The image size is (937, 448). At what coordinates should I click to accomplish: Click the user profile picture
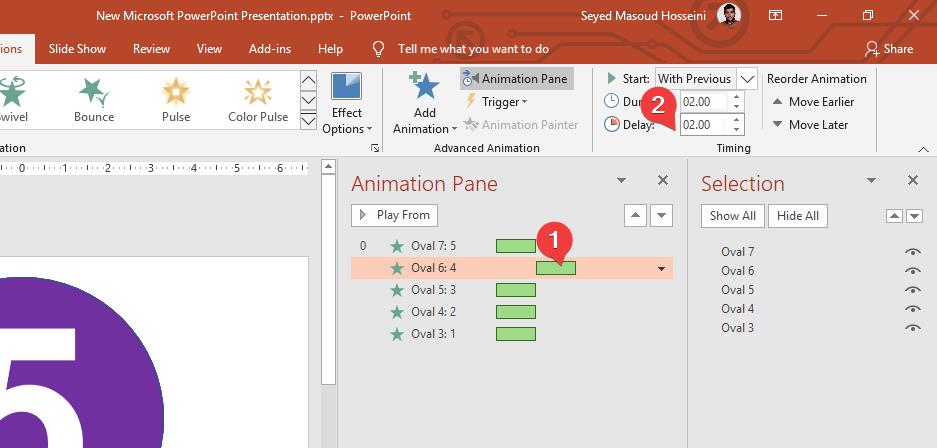click(729, 14)
